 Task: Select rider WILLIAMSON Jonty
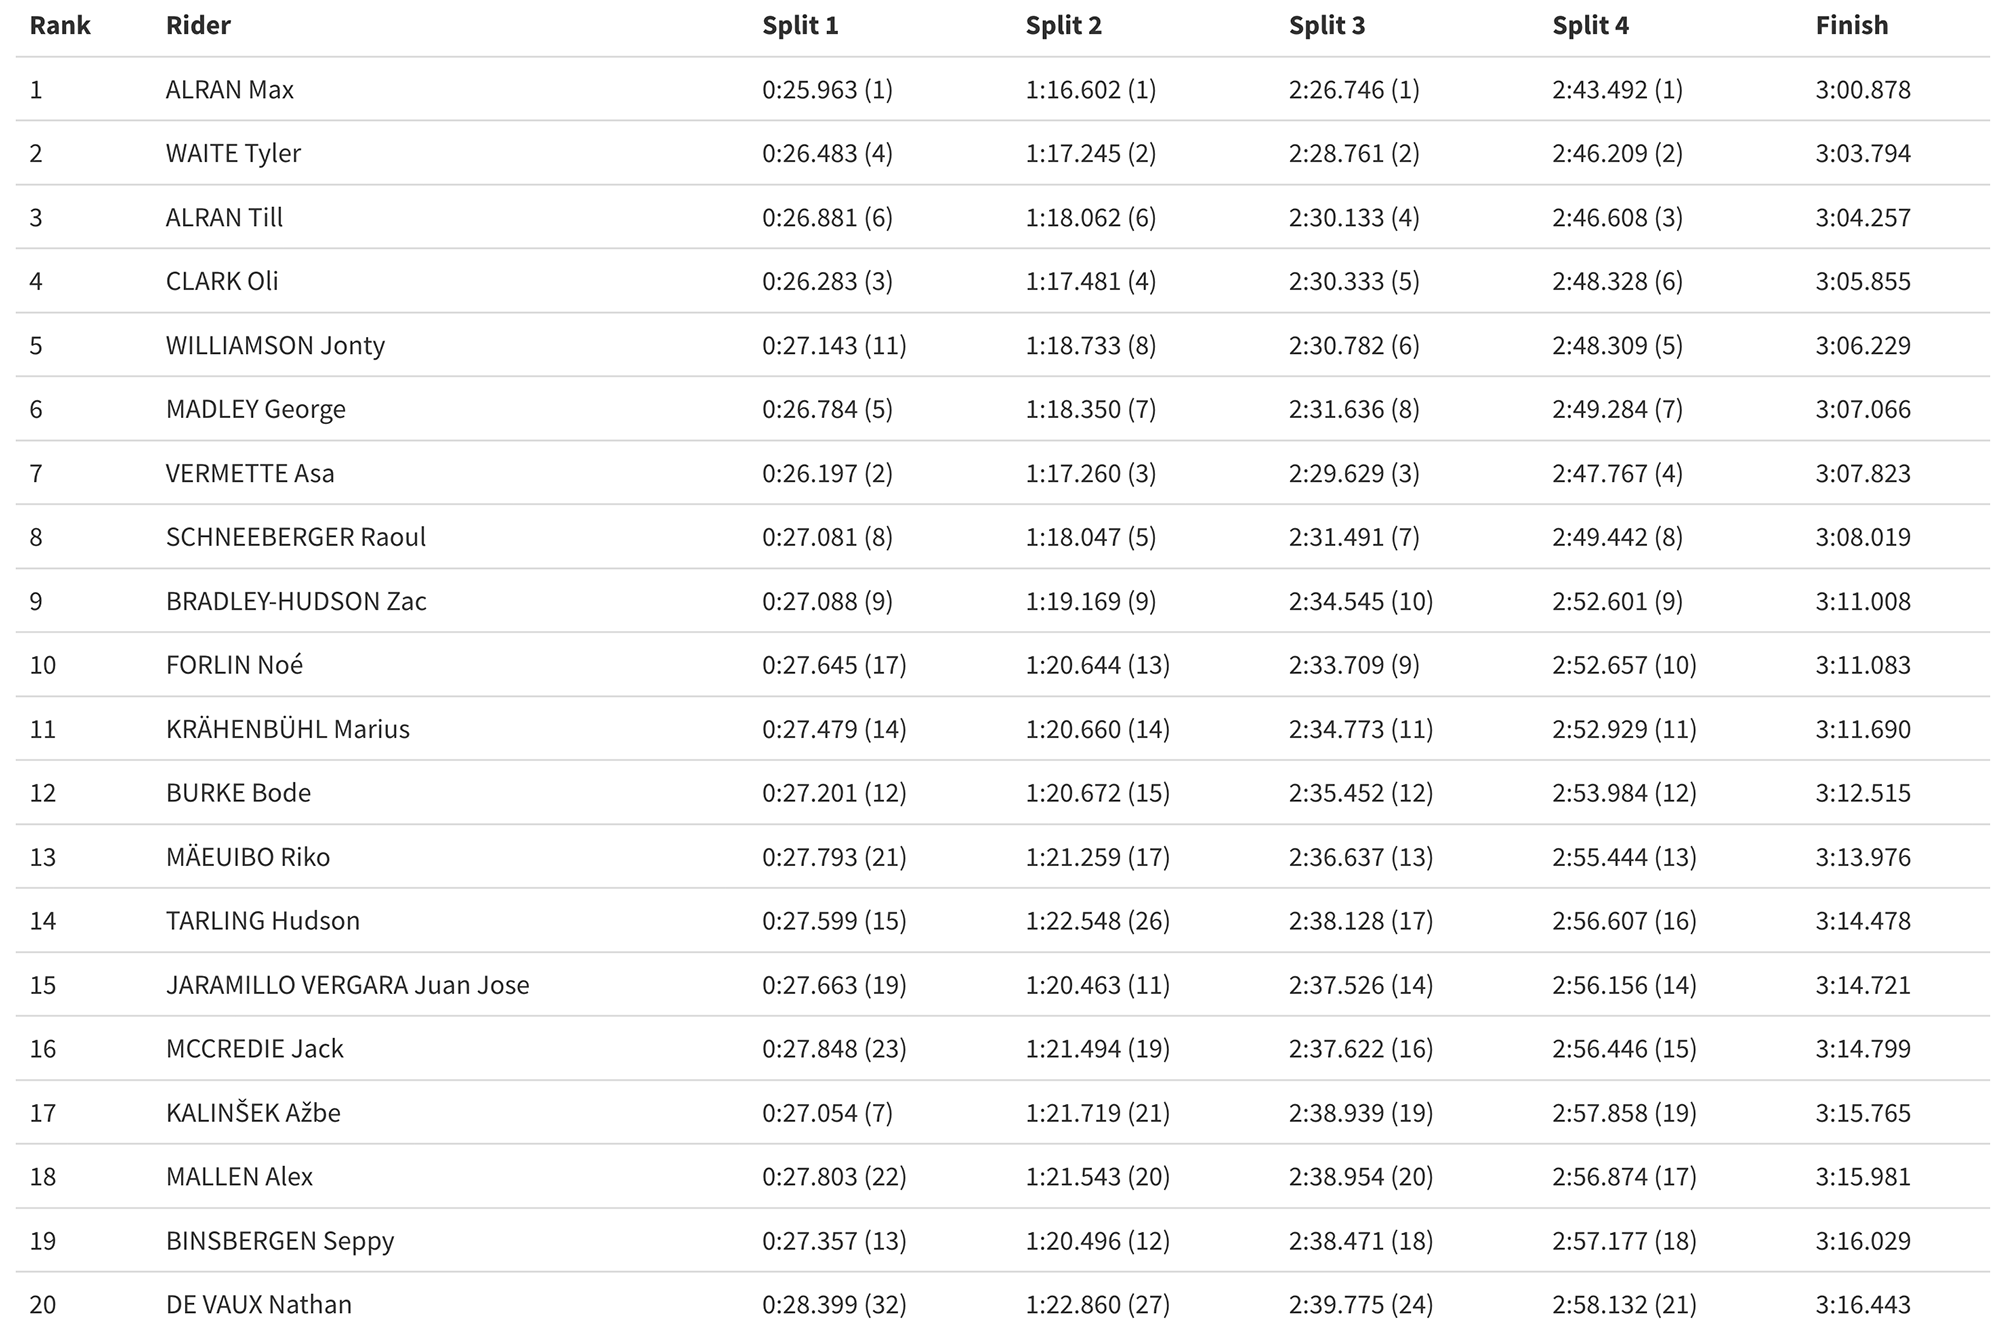pyautogui.click(x=275, y=345)
